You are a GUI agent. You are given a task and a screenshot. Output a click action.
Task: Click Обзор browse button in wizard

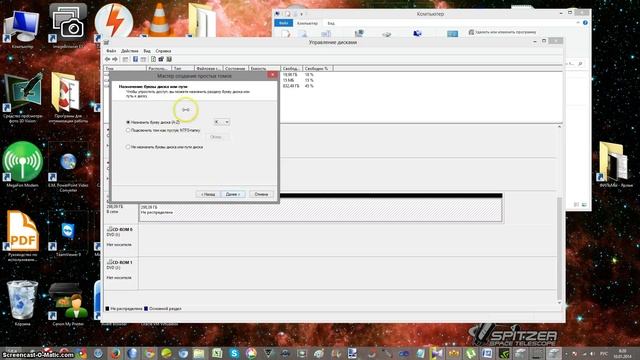pos(216,137)
